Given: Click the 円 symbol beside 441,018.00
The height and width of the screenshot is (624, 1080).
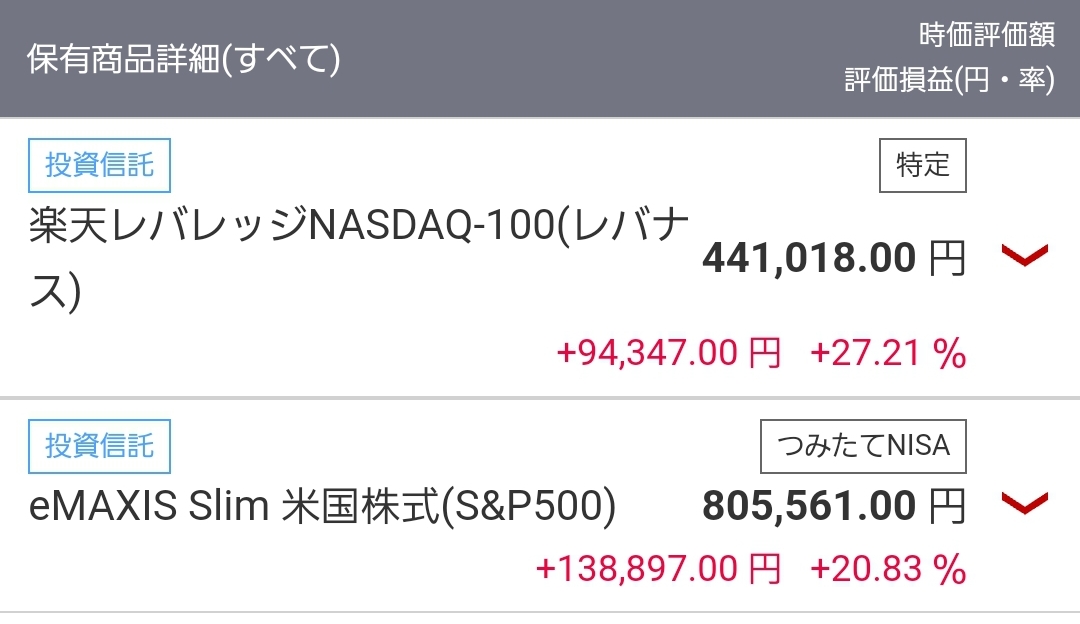Looking at the screenshot, I should coord(947,259).
